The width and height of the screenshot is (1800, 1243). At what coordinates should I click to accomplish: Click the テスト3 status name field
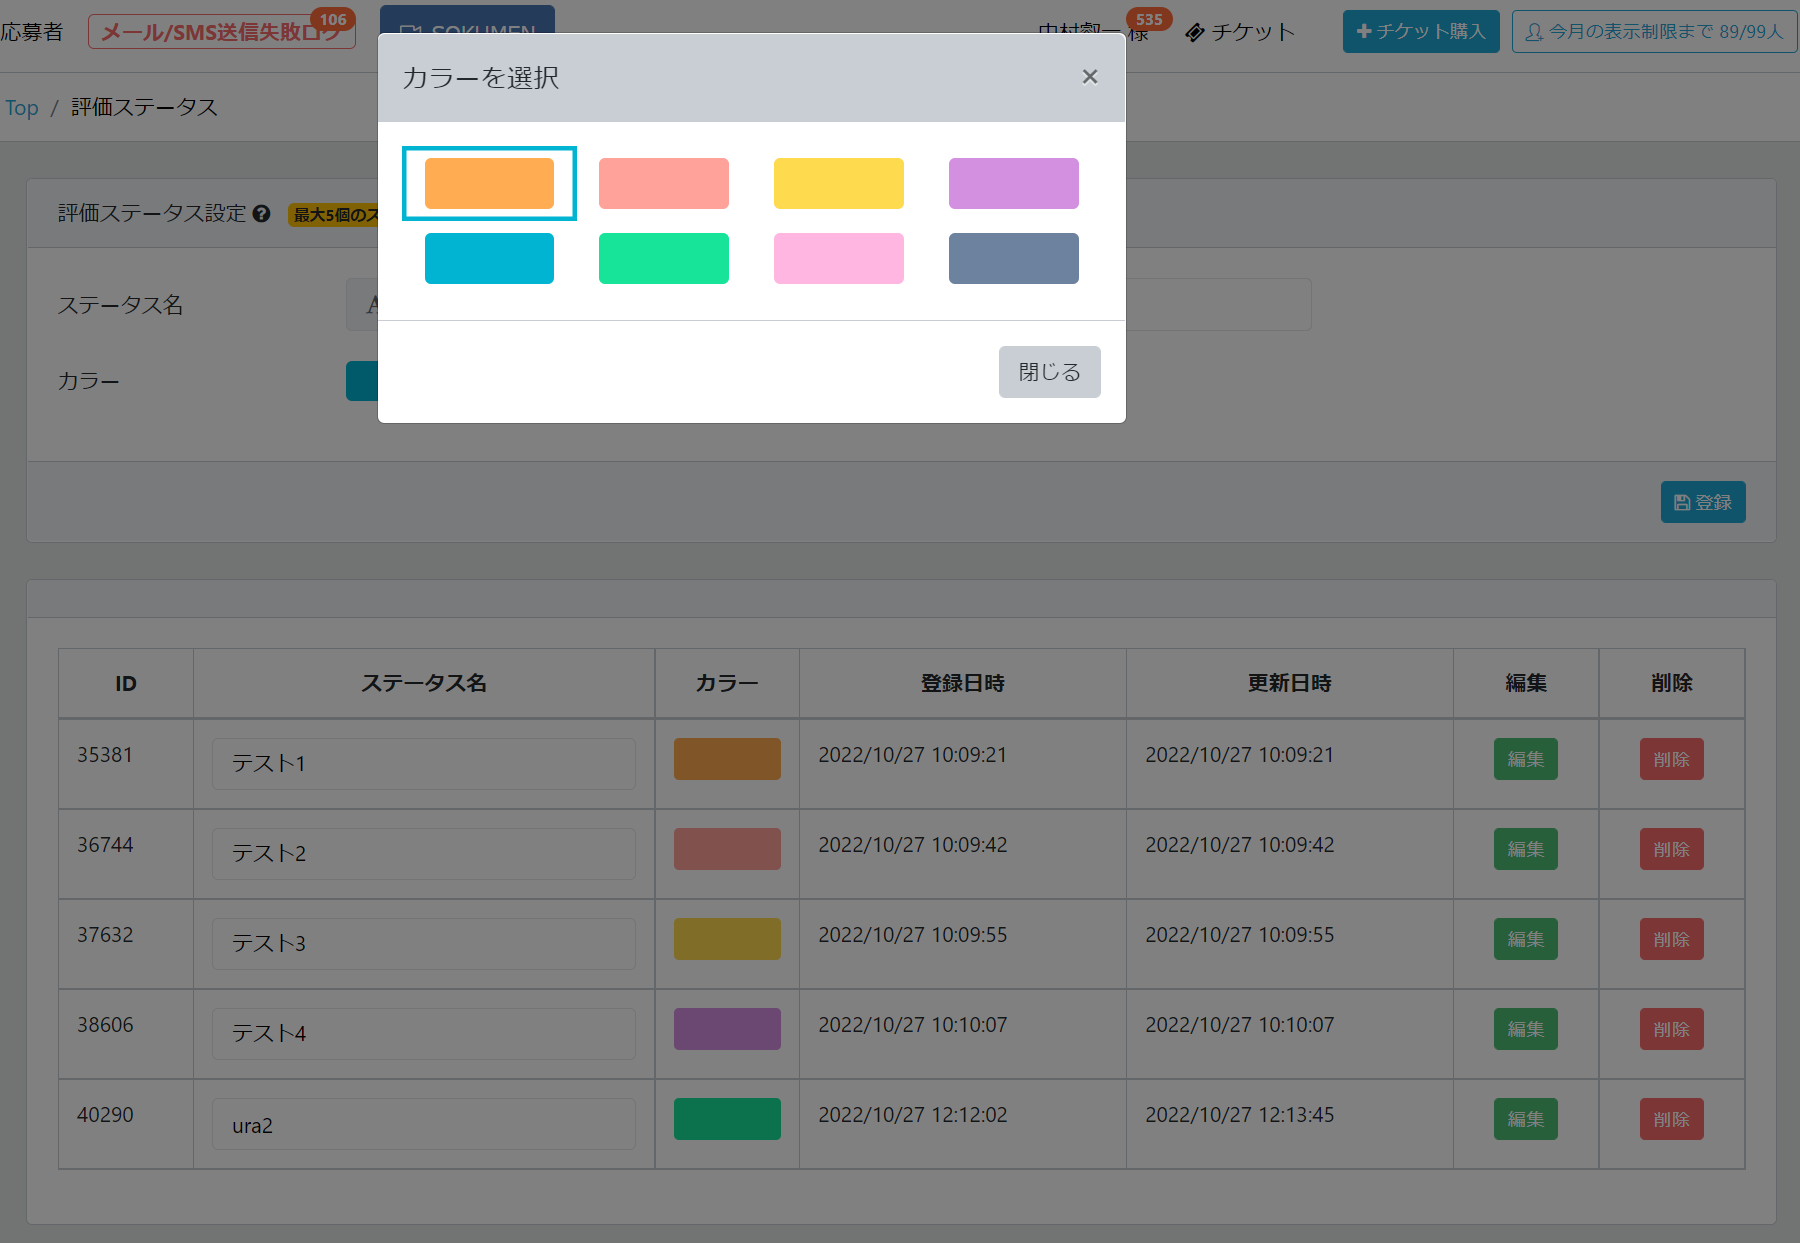tap(423, 944)
